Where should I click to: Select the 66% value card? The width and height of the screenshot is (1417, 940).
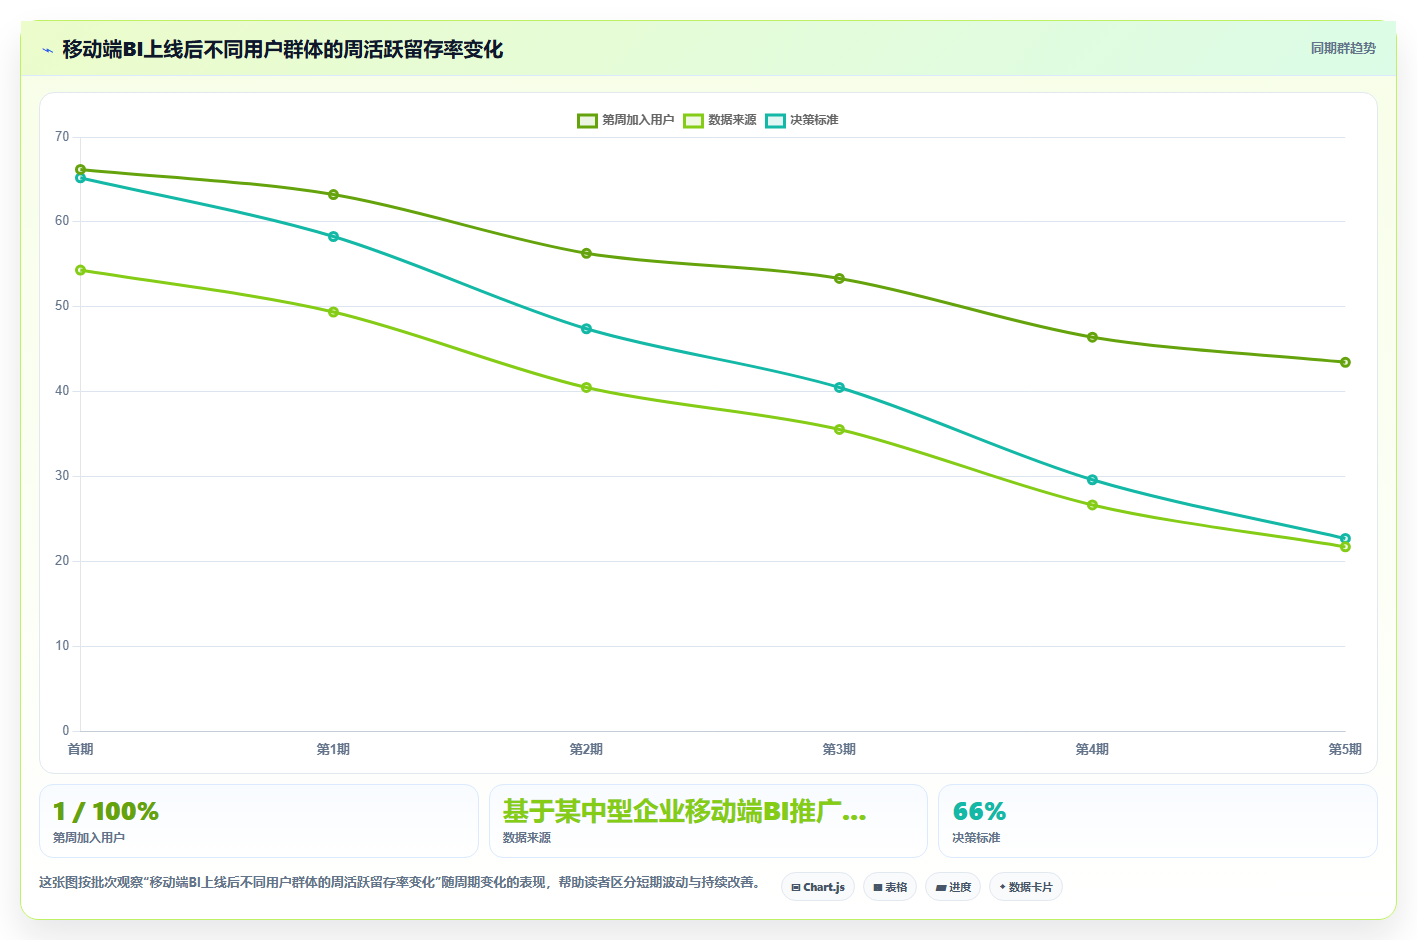(1158, 821)
